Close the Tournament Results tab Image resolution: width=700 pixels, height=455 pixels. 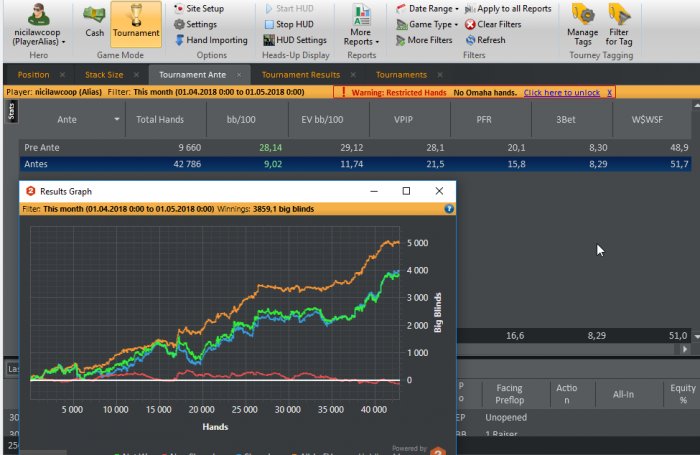pyautogui.click(x=353, y=75)
